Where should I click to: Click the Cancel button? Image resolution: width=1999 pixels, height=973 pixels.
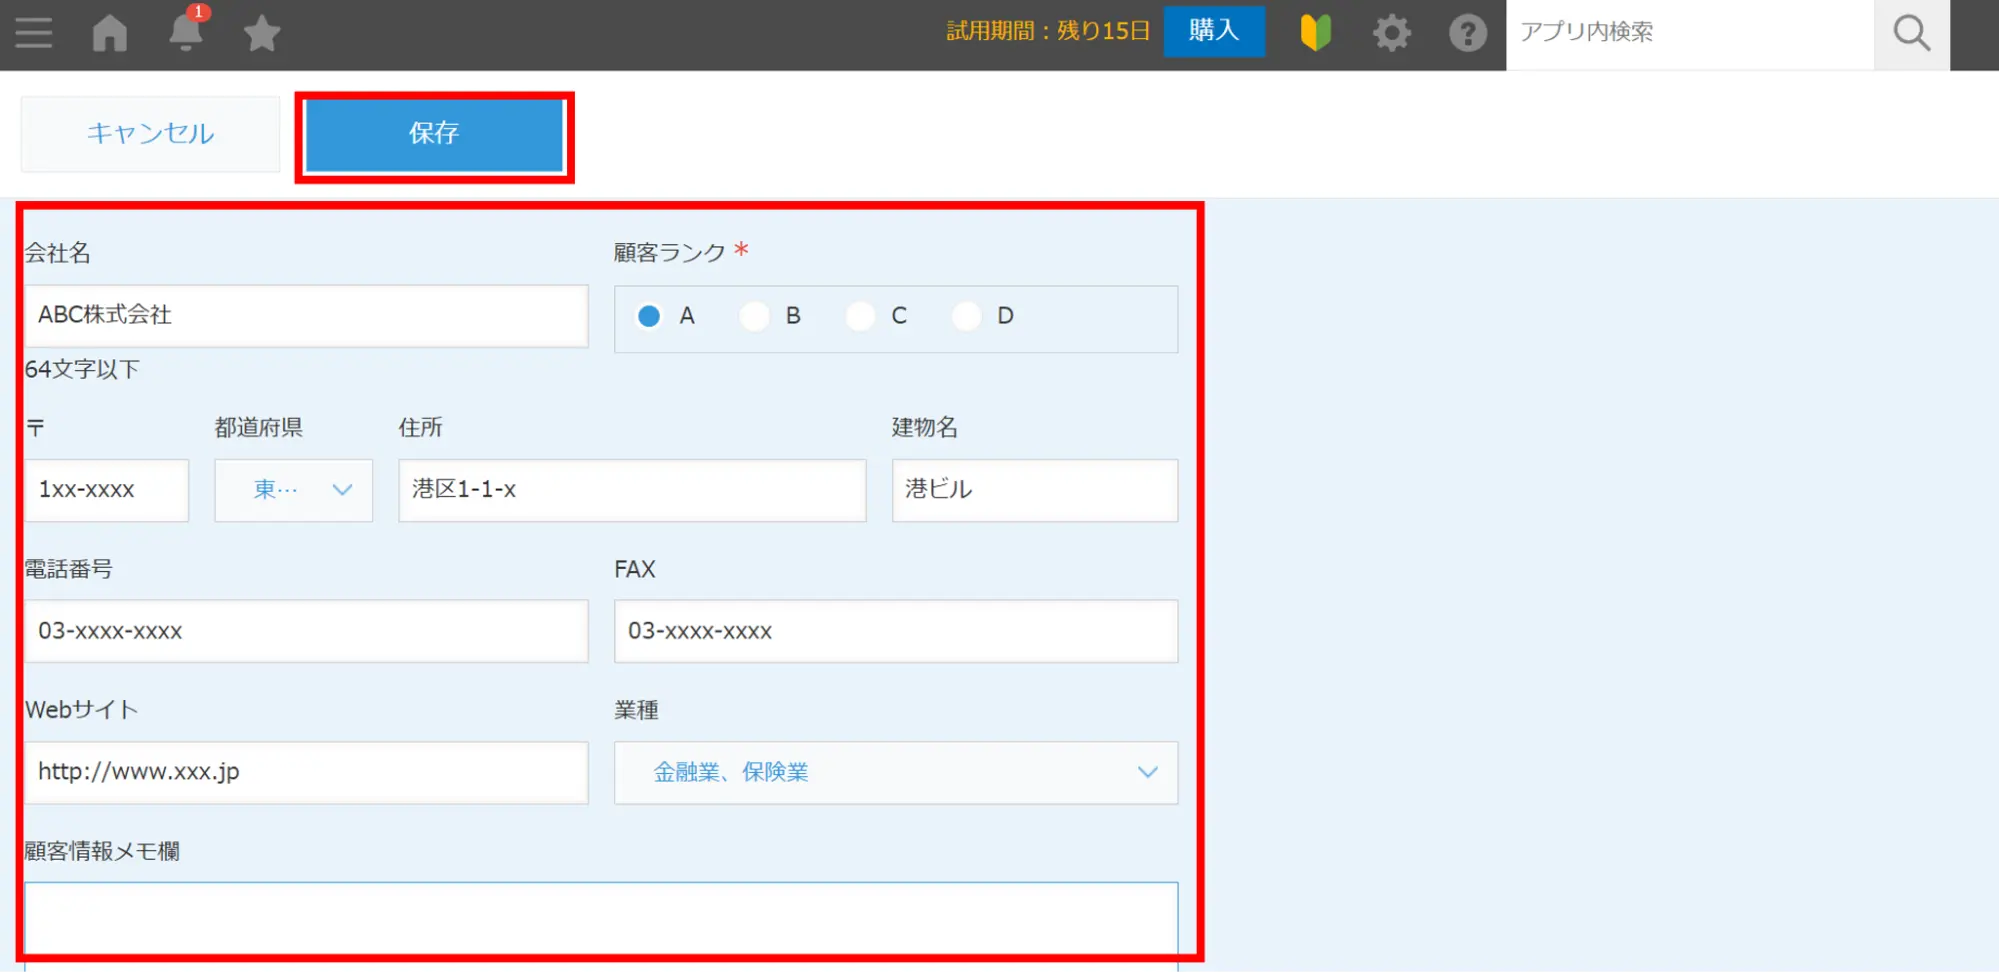click(150, 133)
